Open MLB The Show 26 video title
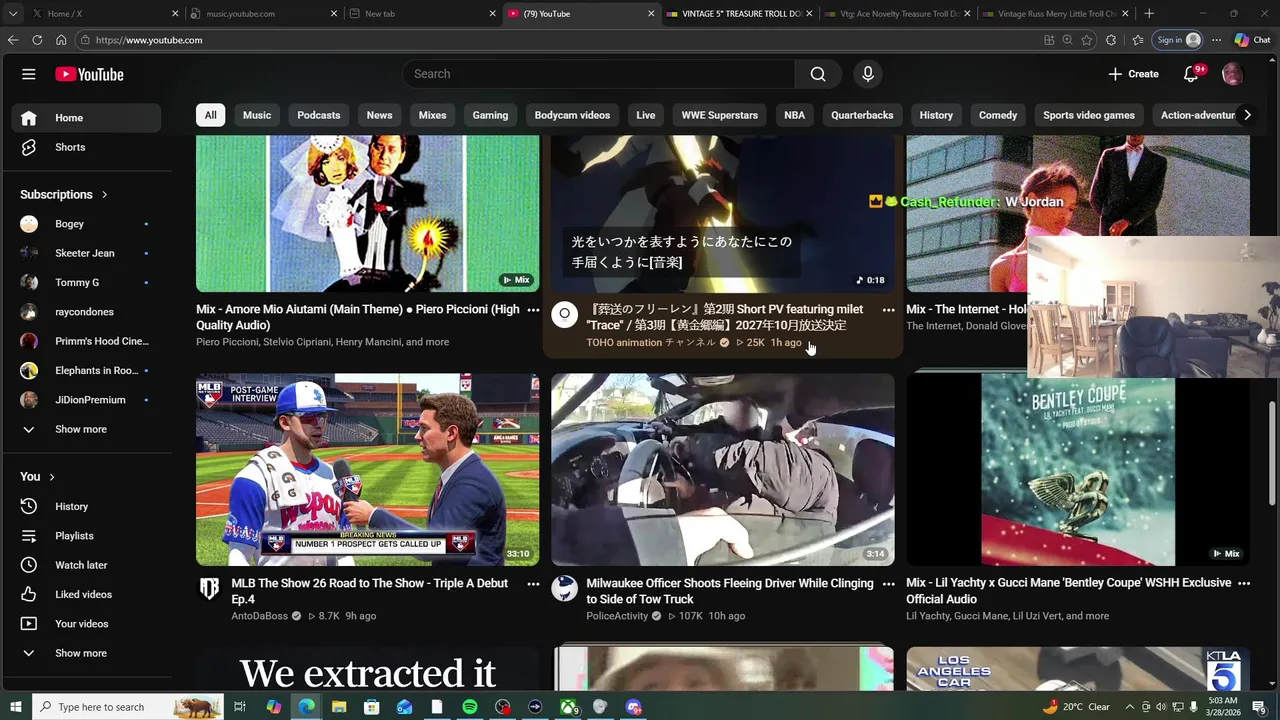Screen dimensions: 1280x720 pyautogui.click(x=369, y=591)
